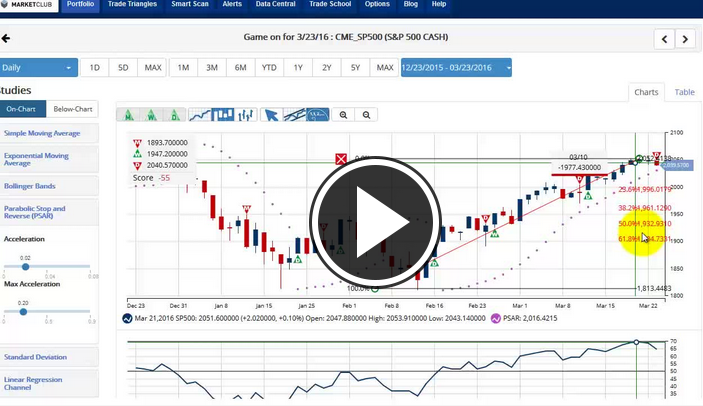This screenshot has height=406, width=703.
Task: Set chart range to 1Y
Action: point(298,68)
